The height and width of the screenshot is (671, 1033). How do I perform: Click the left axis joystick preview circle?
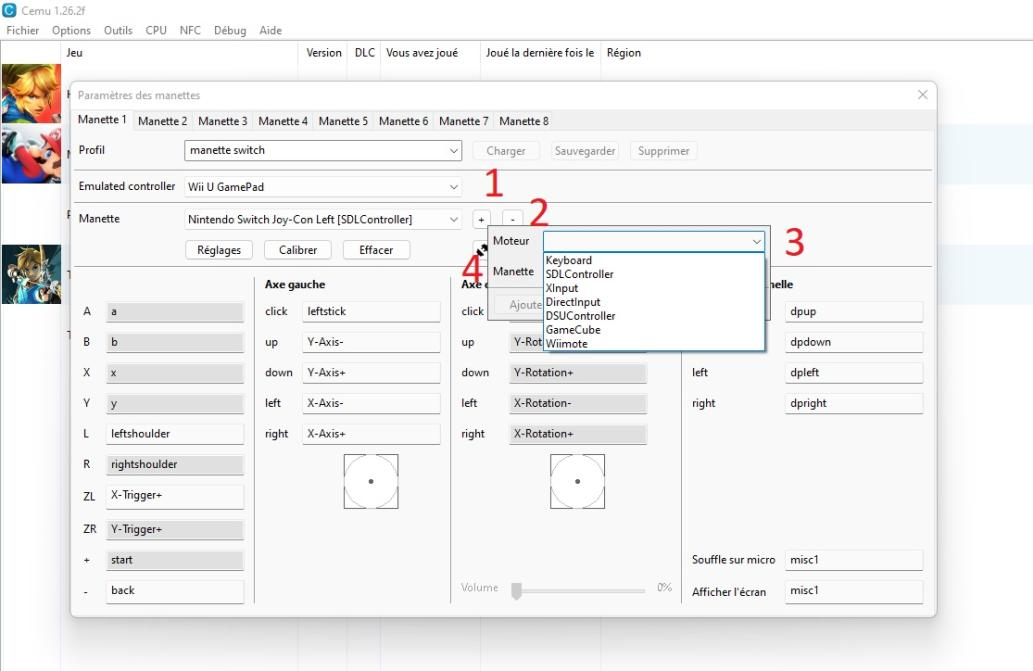click(371, 481)
